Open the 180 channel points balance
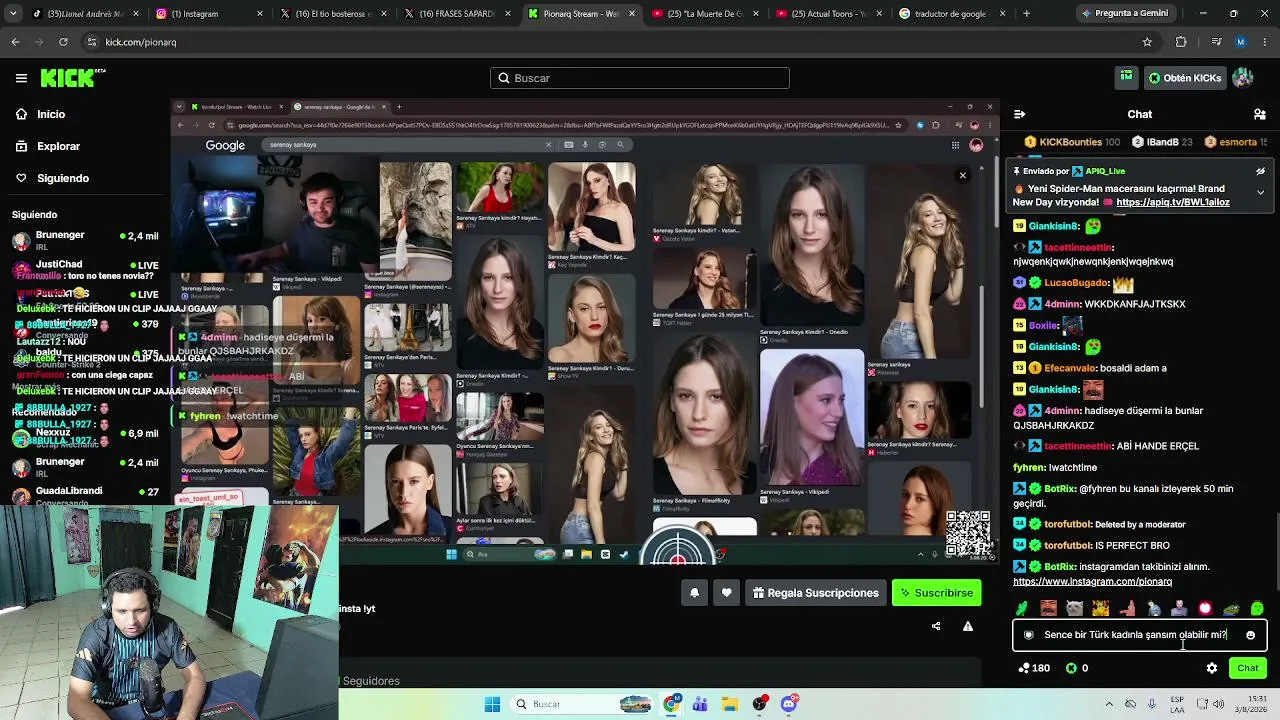1280x720 pixels. pyautogui.click(x=1033, y=668)
